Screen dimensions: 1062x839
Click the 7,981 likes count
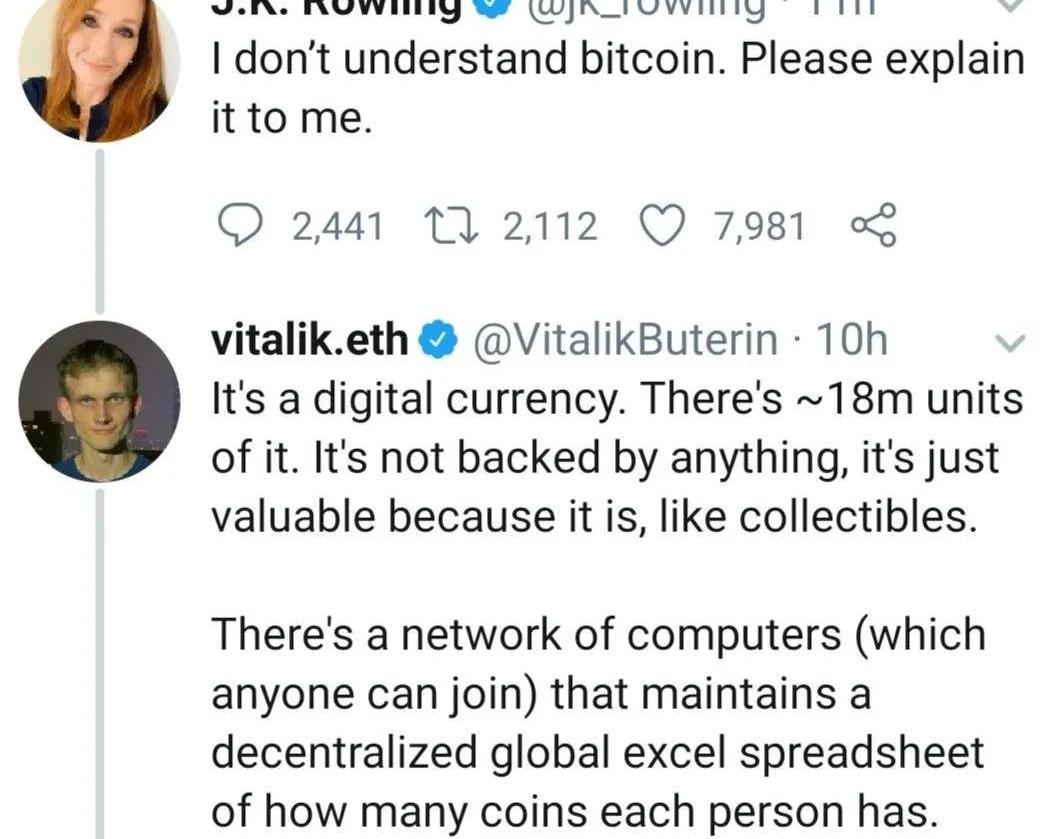tap(759, 226)
